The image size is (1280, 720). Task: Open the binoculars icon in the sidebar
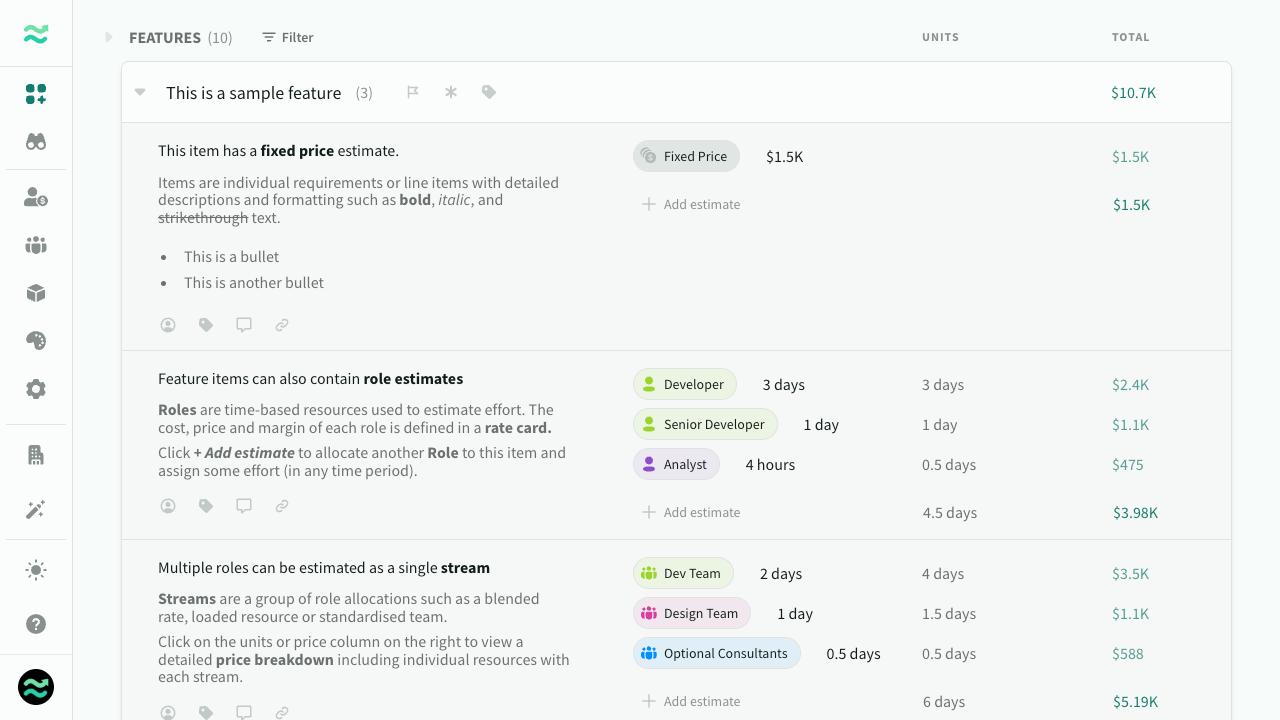point(36,142)
